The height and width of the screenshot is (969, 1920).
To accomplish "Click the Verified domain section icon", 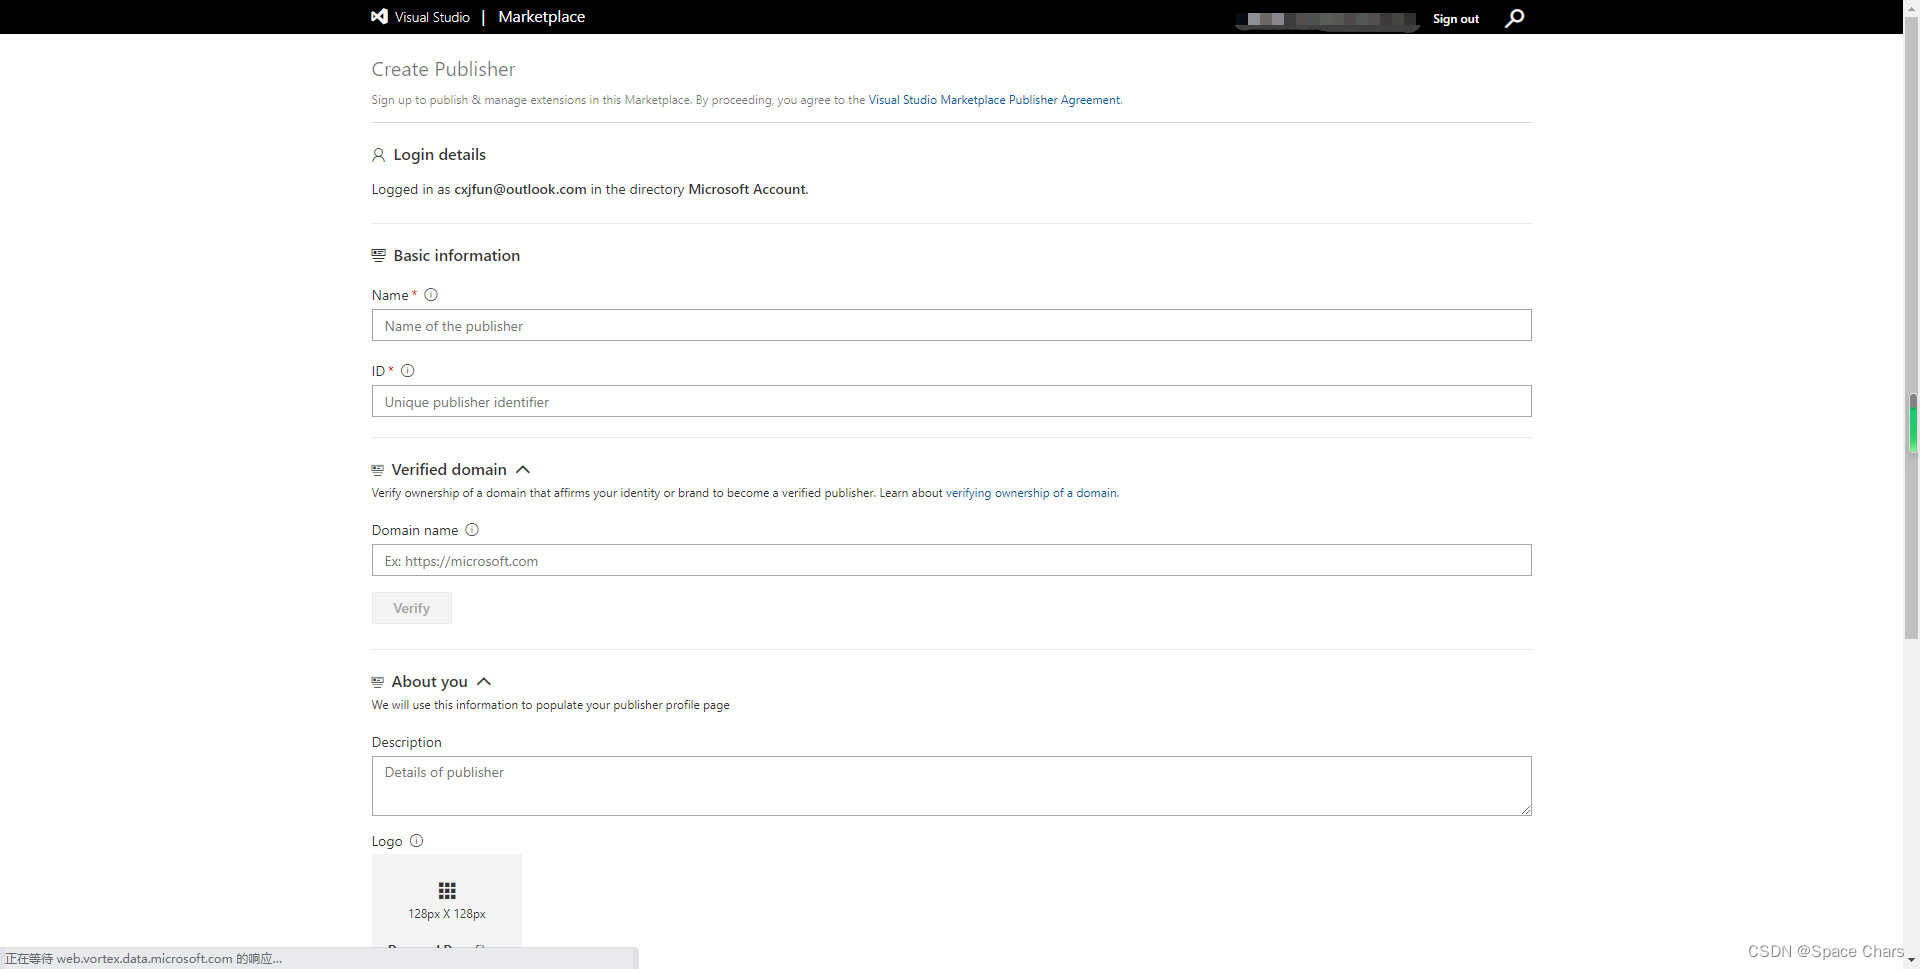I will click(378, 469).
